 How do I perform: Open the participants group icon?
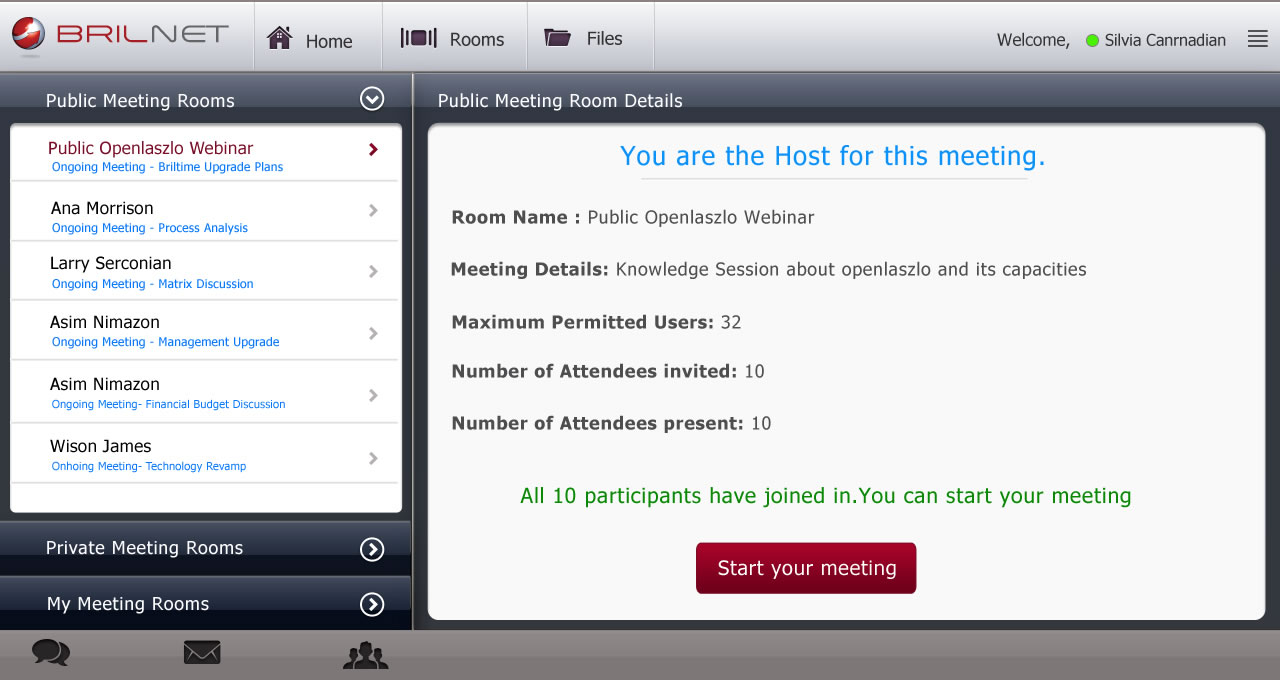(365, 655)
